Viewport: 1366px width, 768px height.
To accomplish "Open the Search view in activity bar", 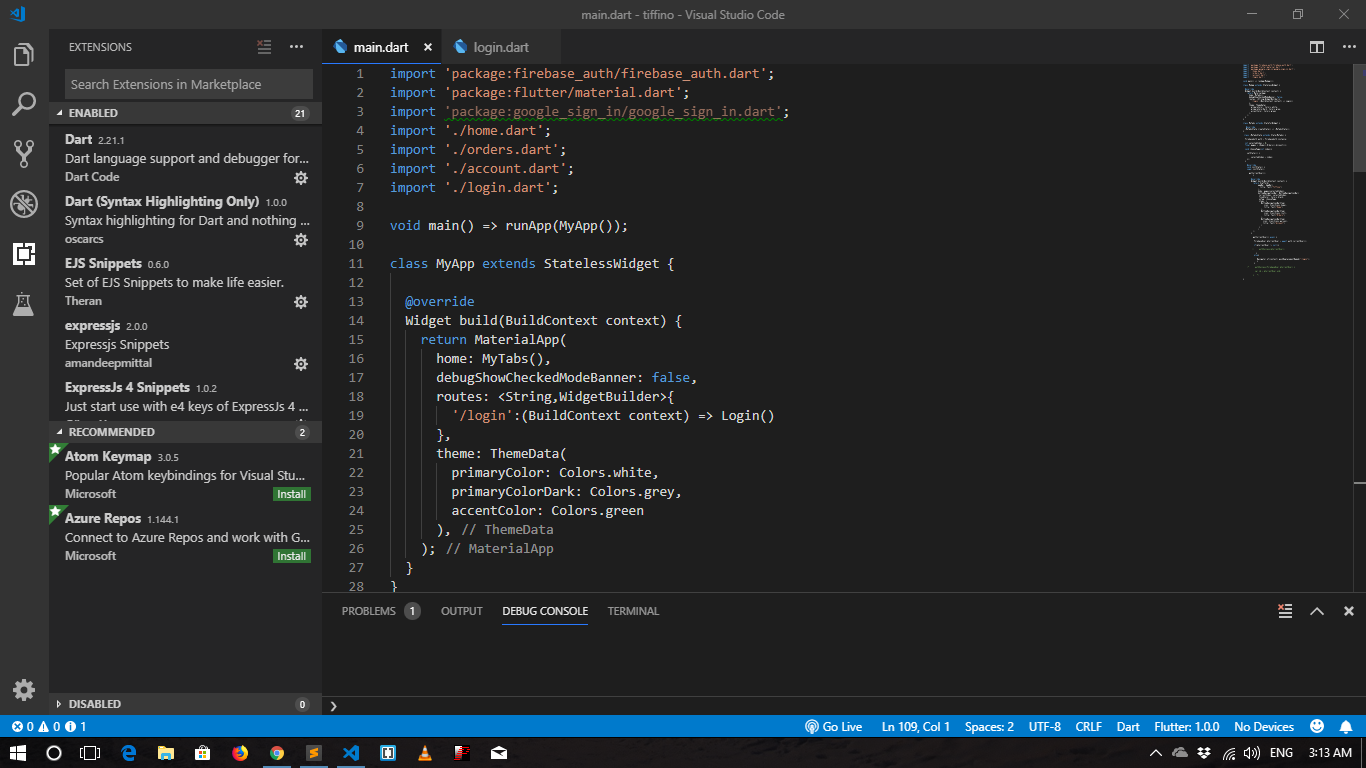I will tap(24, 104).
